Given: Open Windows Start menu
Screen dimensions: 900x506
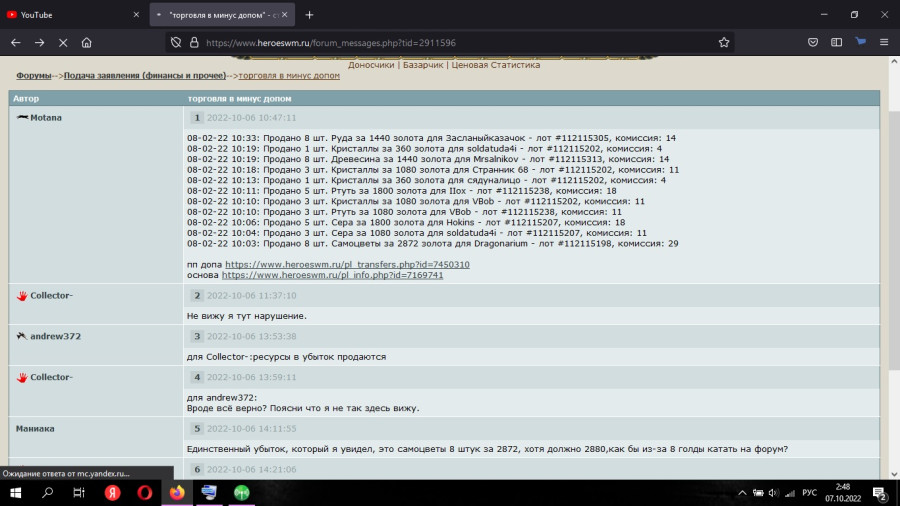Looking at the screenshot, I should [16, 493].
